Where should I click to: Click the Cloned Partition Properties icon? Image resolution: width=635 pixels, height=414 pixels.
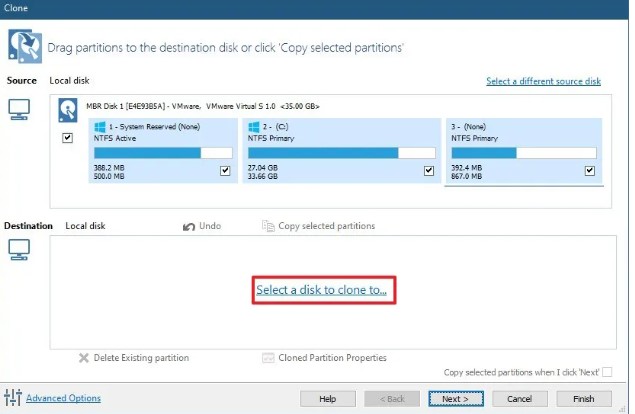[268, 358]
